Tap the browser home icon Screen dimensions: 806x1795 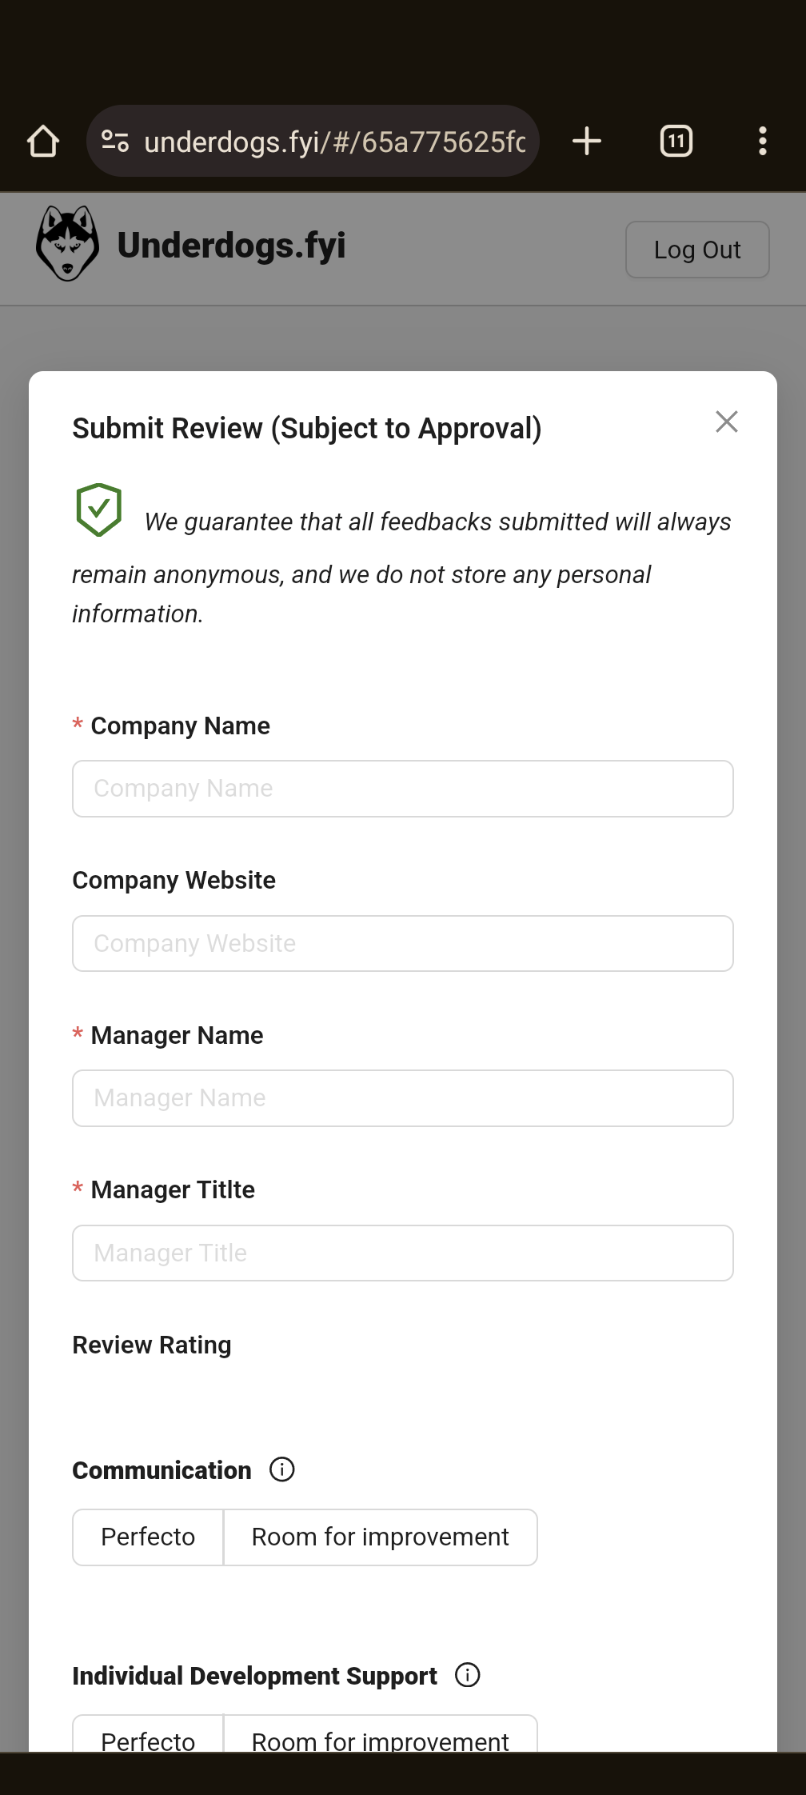(43, 141)
